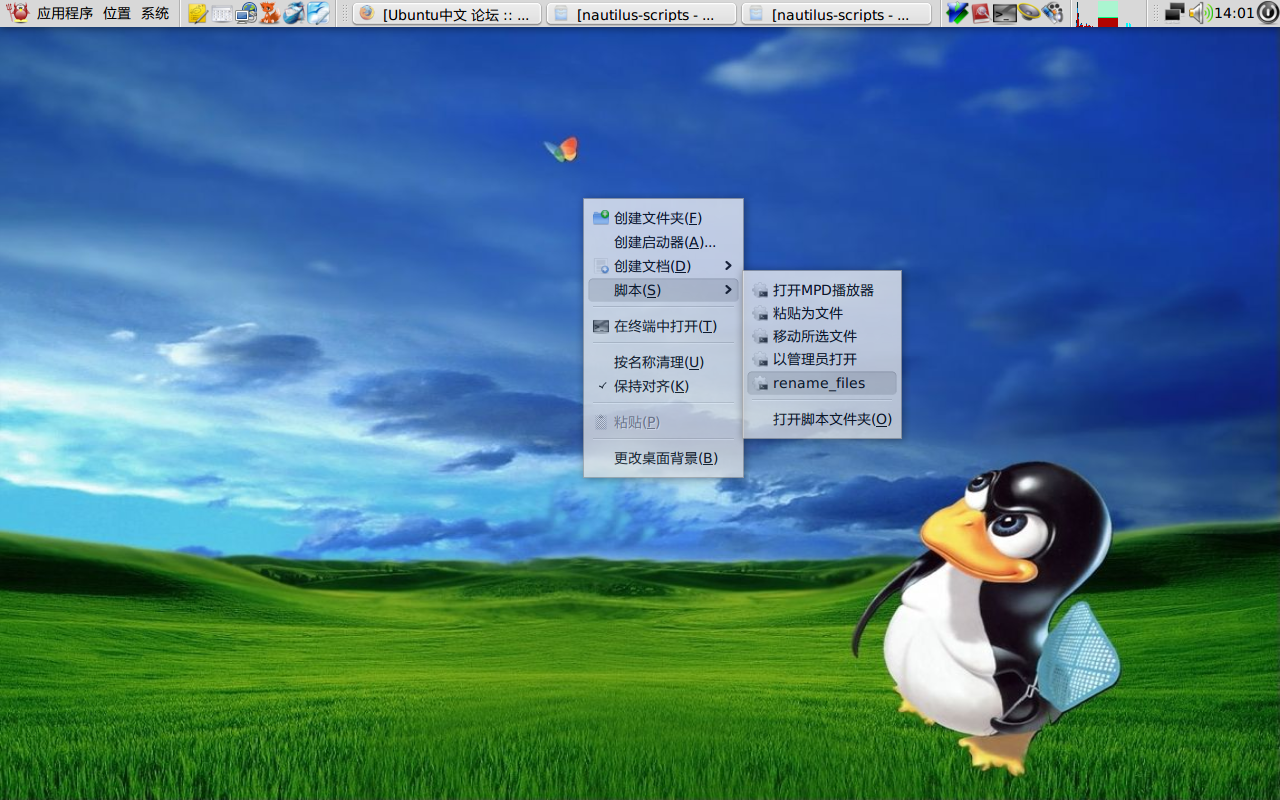The width and height of the screenshot is (1280, 800).
Task: Select 更改桌面背景(B)
Action: pyautogui.click(x=663, y=458)
